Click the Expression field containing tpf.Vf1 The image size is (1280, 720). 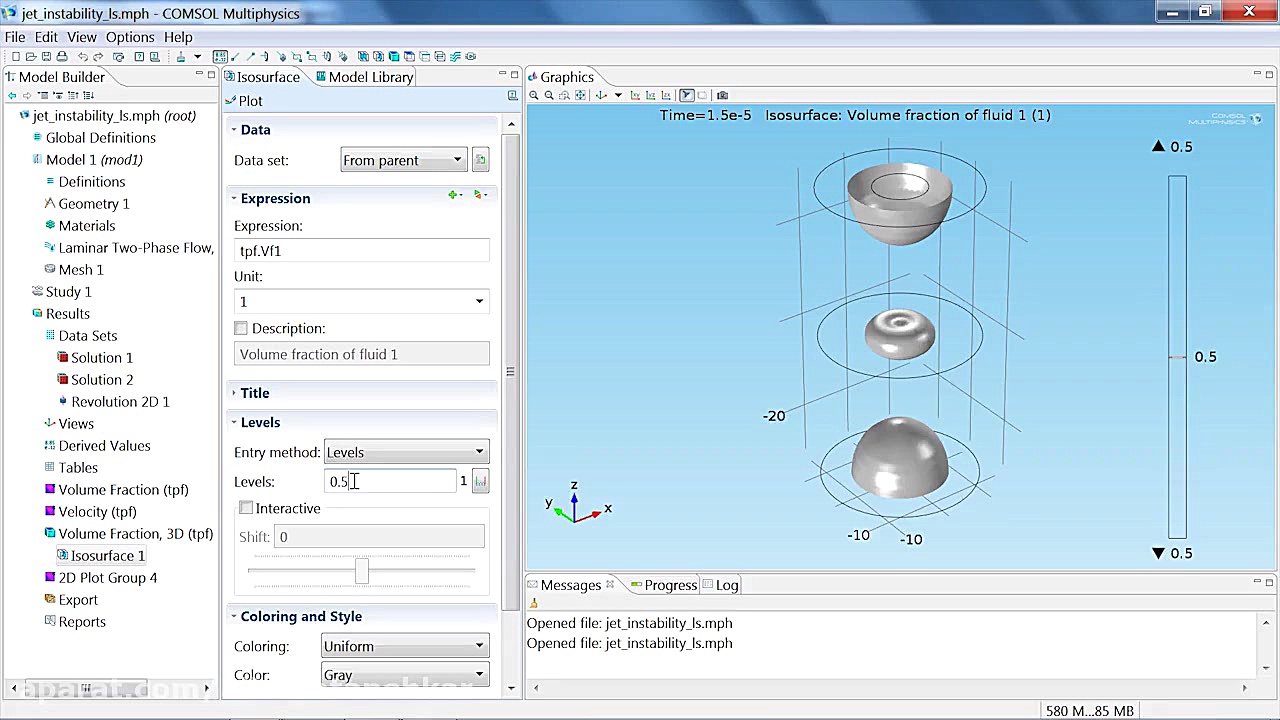tap(361, 251)
